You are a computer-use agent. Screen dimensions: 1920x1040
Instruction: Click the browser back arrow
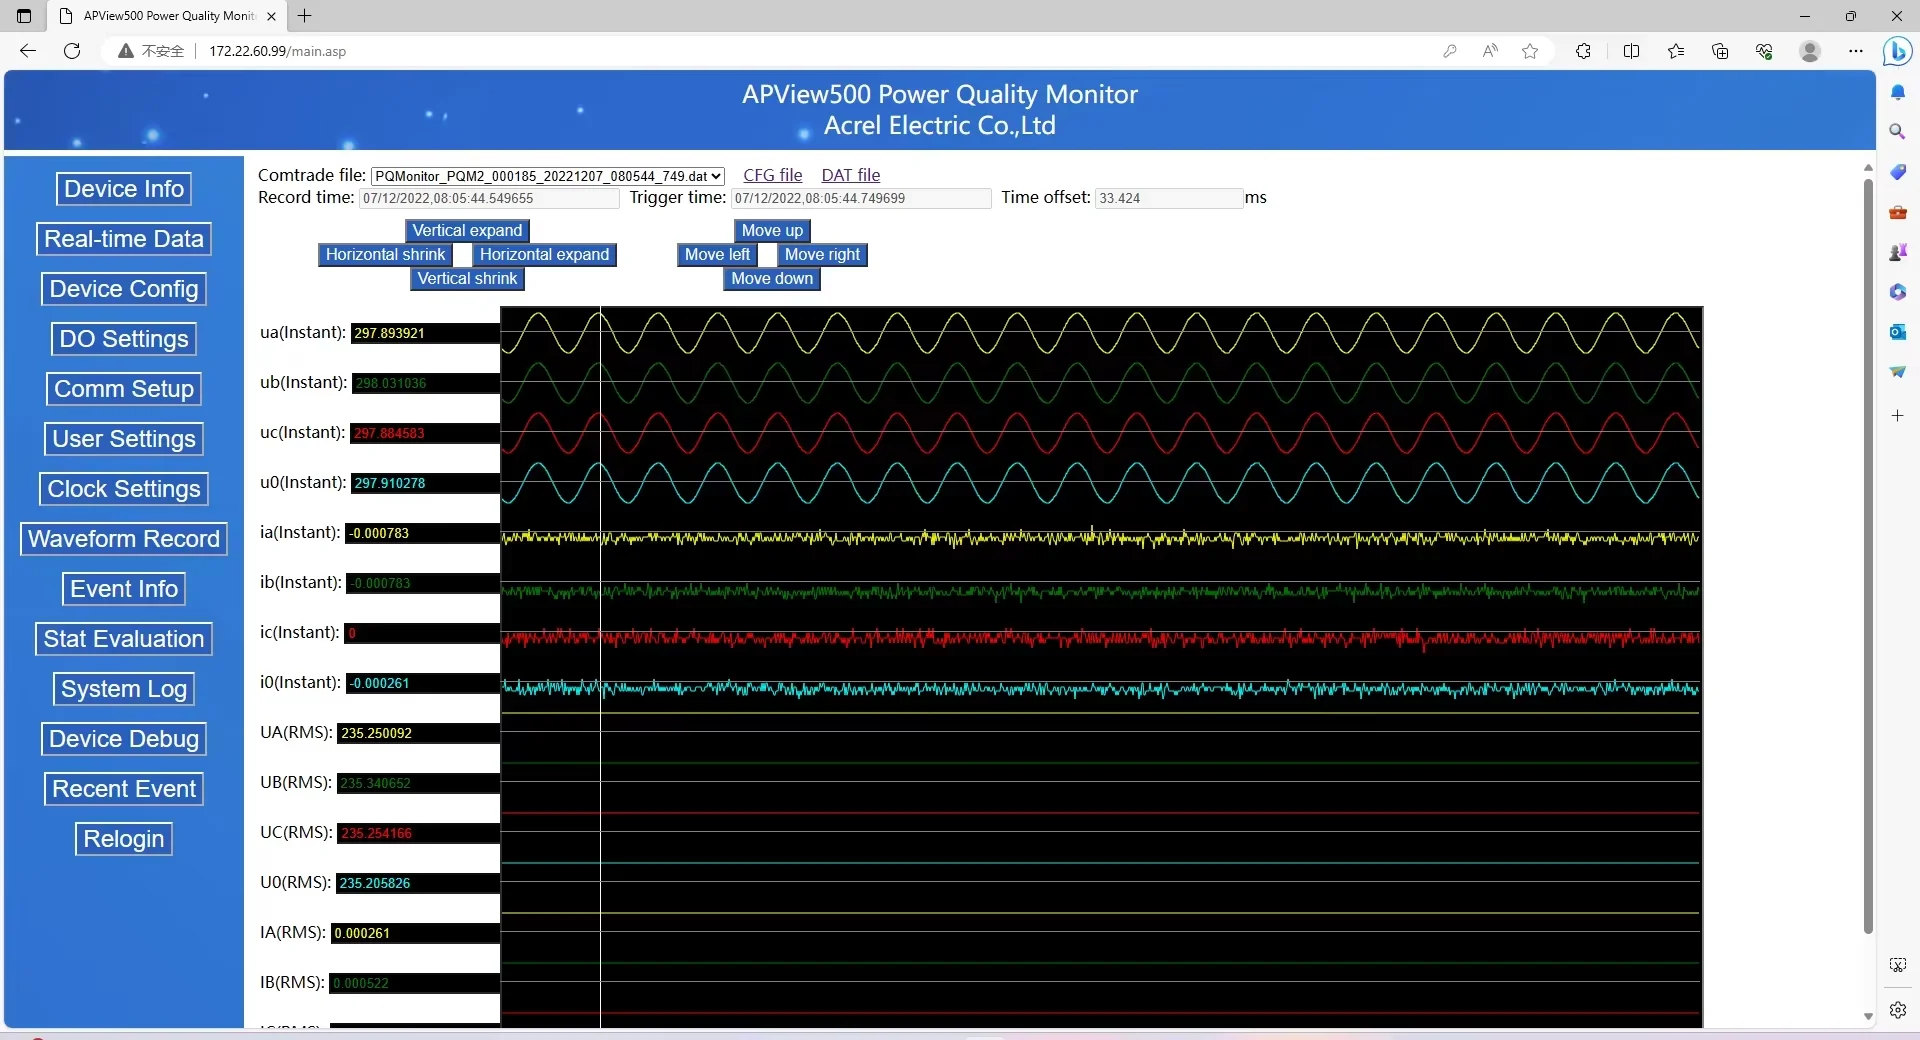click(x=28, y=51)
